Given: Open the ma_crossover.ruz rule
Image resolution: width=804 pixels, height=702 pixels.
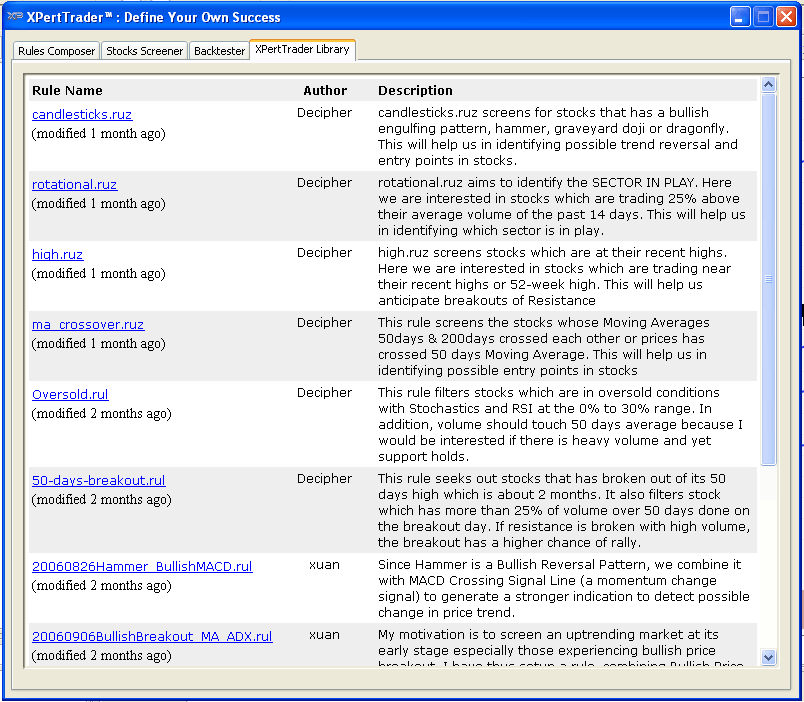Looking at the screenshot, I should click(88, 325).
